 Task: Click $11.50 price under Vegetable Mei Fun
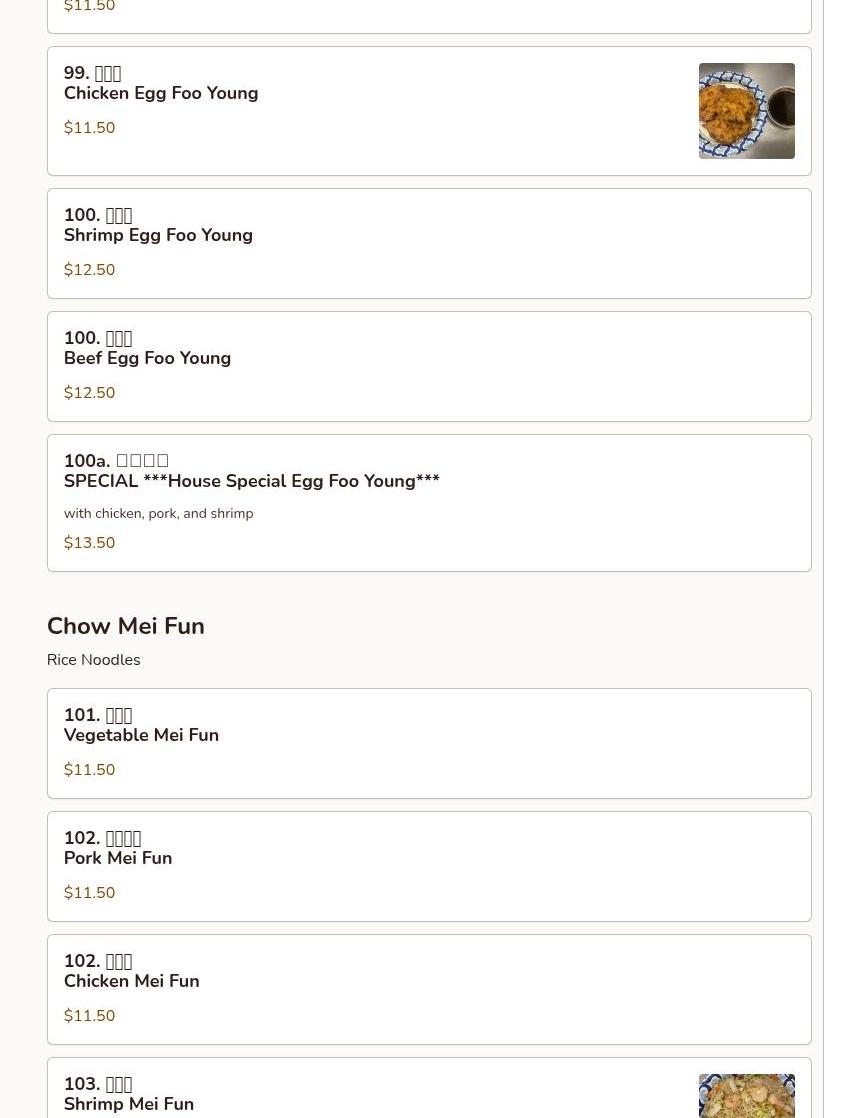pyautogui.click(x=89, y=770)
